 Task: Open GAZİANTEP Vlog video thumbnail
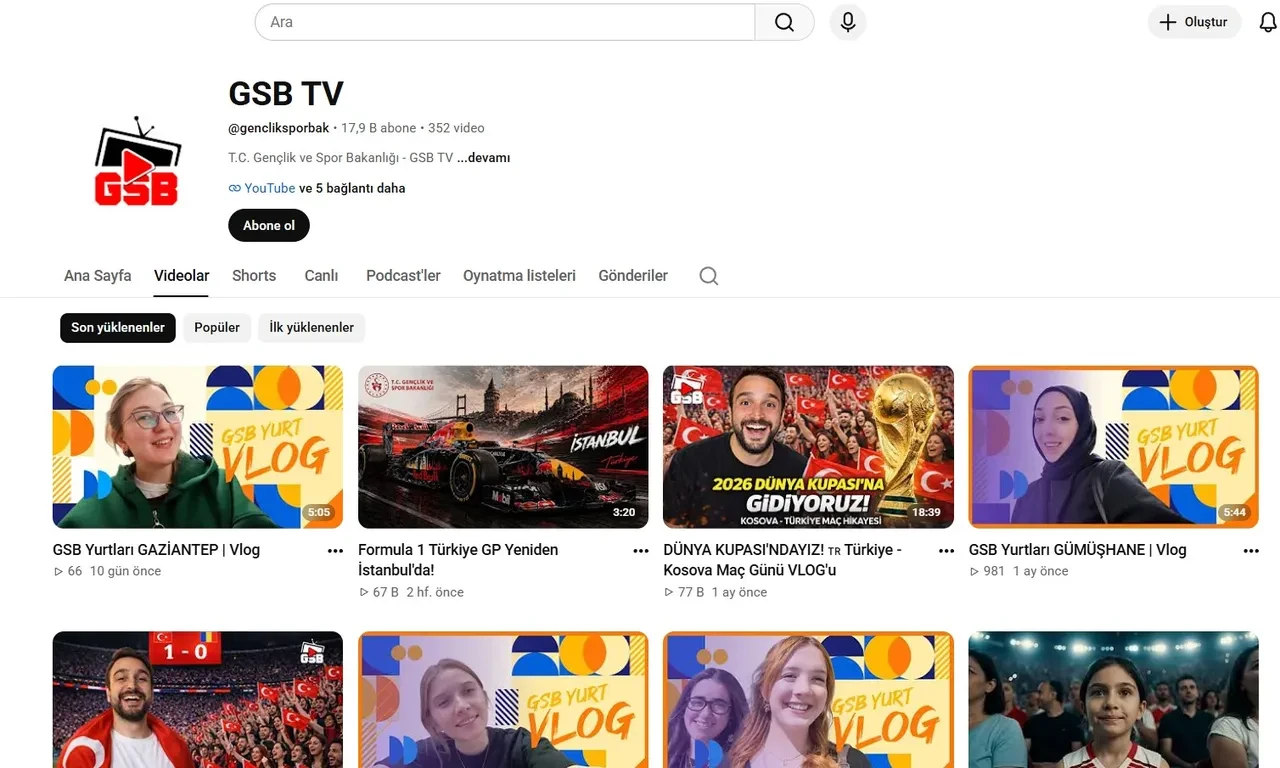198,447
